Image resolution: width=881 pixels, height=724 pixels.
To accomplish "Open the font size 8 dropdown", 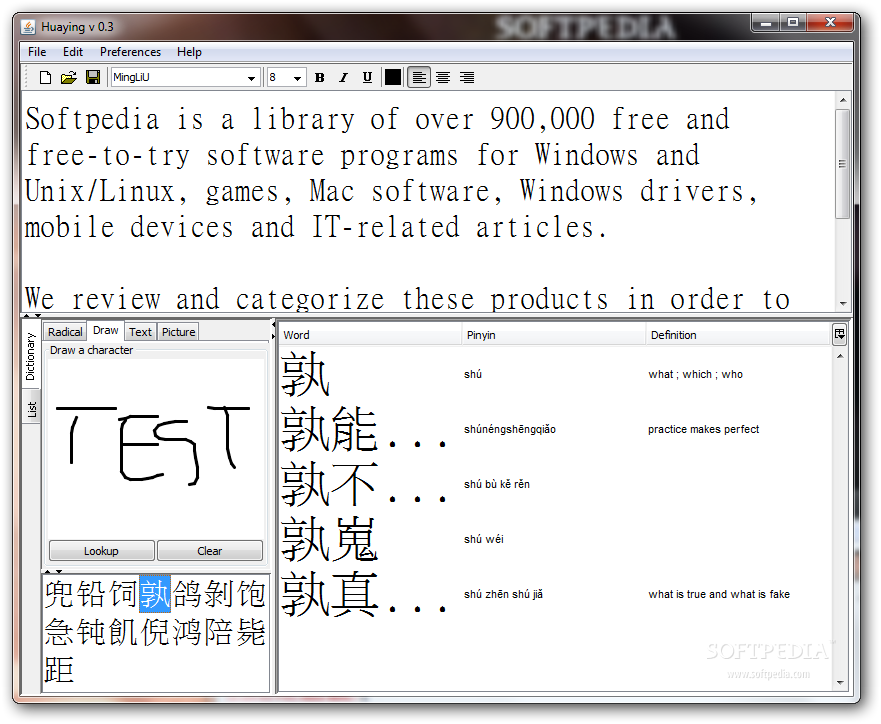I will pos(297,78).
